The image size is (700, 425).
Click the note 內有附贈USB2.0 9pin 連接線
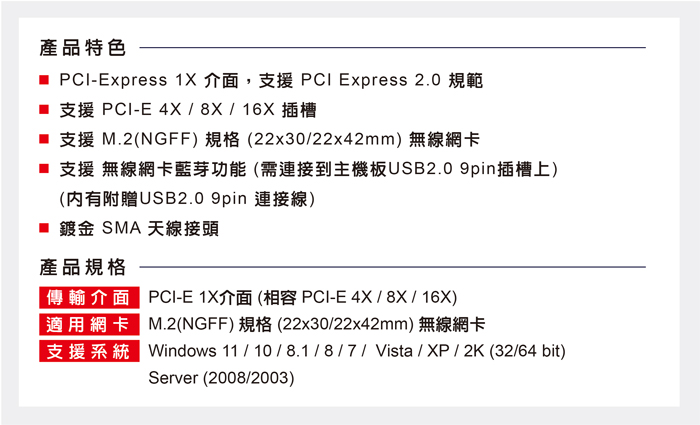tap(188, 199)
